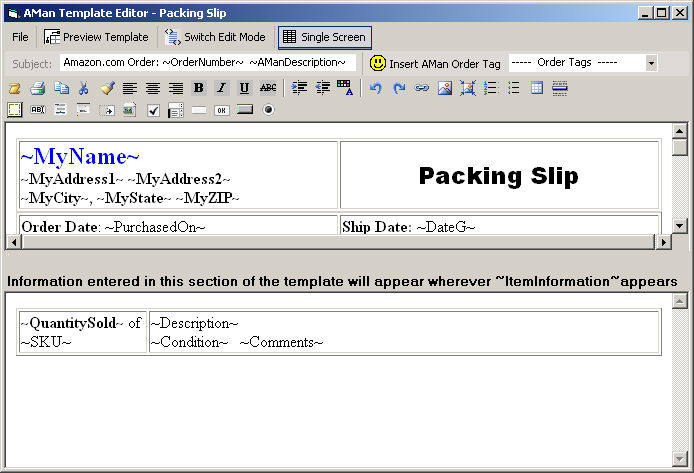694x473 pixels.
Task: Click Single Screen view button
Action: click(325, 37)
